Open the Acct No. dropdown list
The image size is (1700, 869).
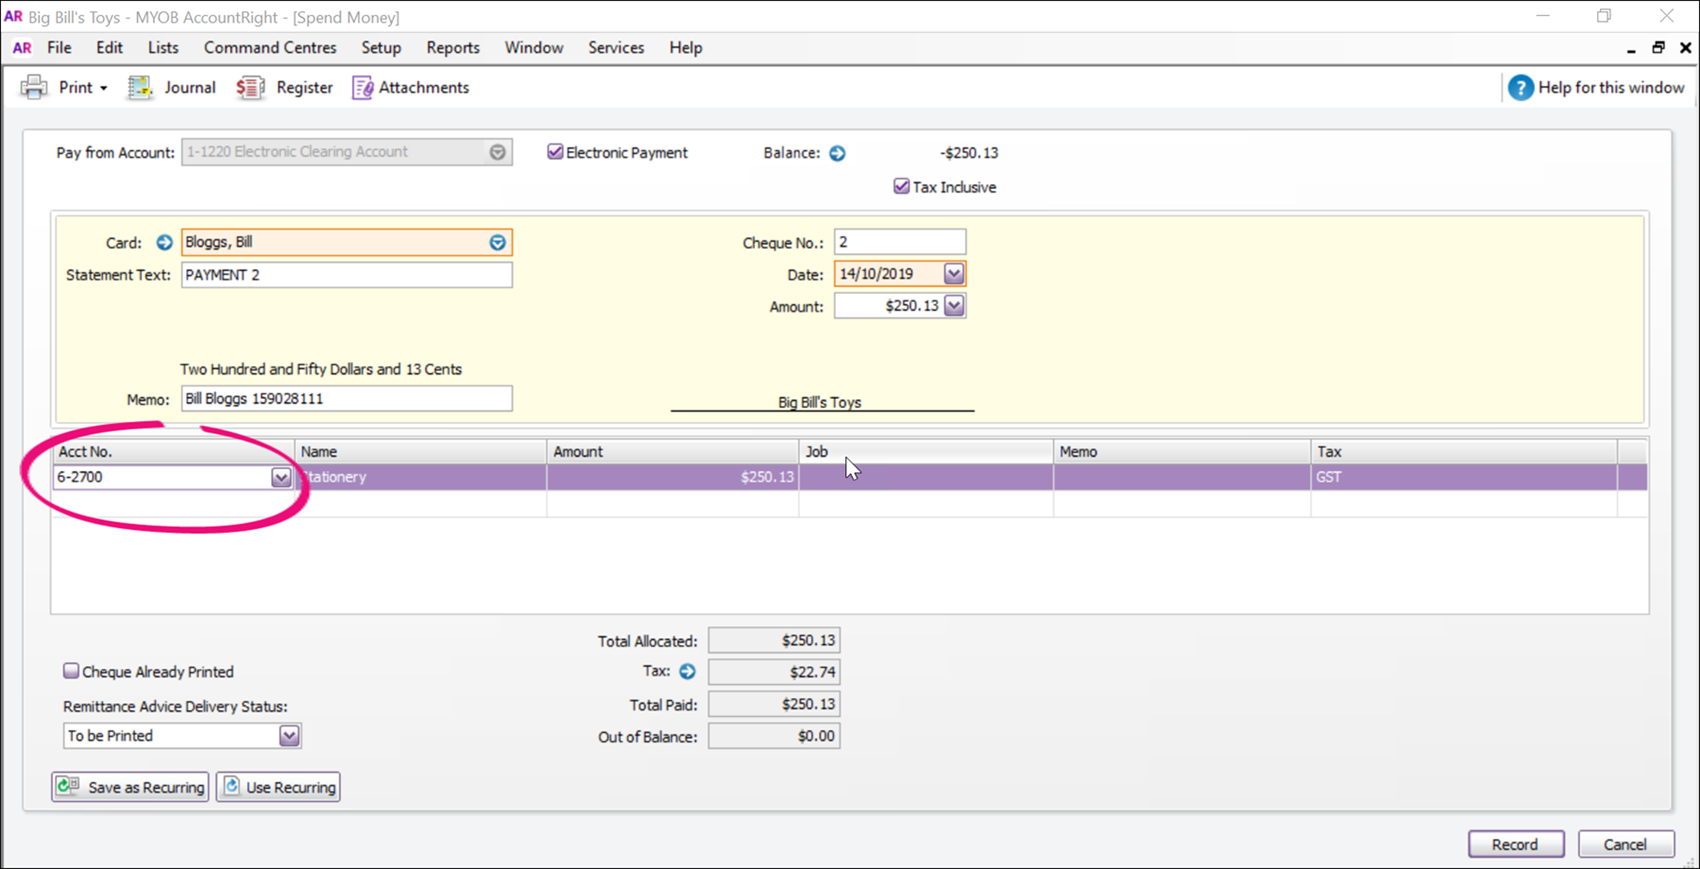pos(281,478)
